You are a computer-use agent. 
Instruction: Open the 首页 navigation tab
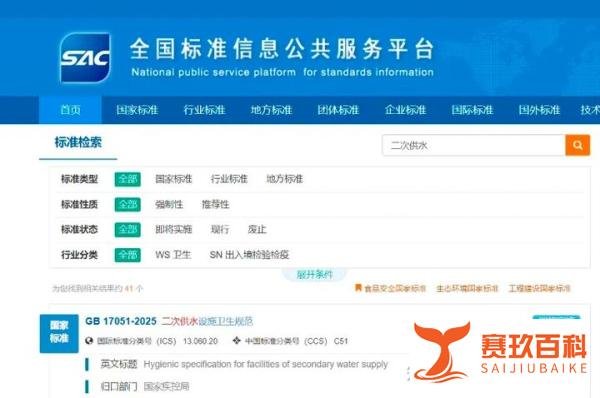click(x=70, y=110)
